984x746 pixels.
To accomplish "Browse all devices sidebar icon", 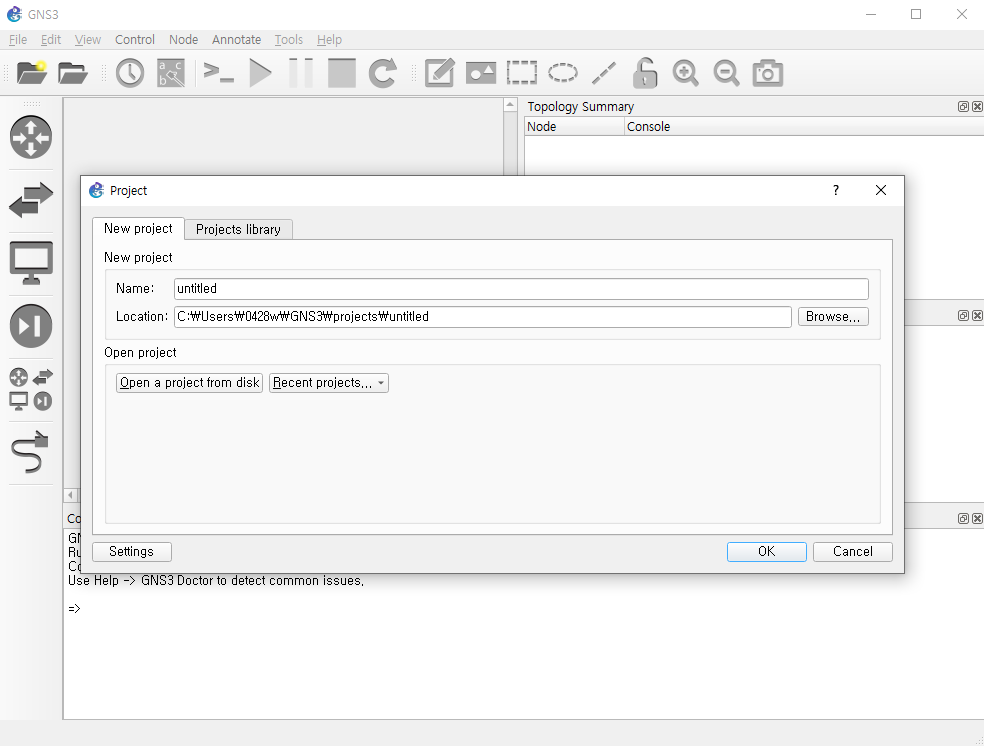I will coord(31,389).
